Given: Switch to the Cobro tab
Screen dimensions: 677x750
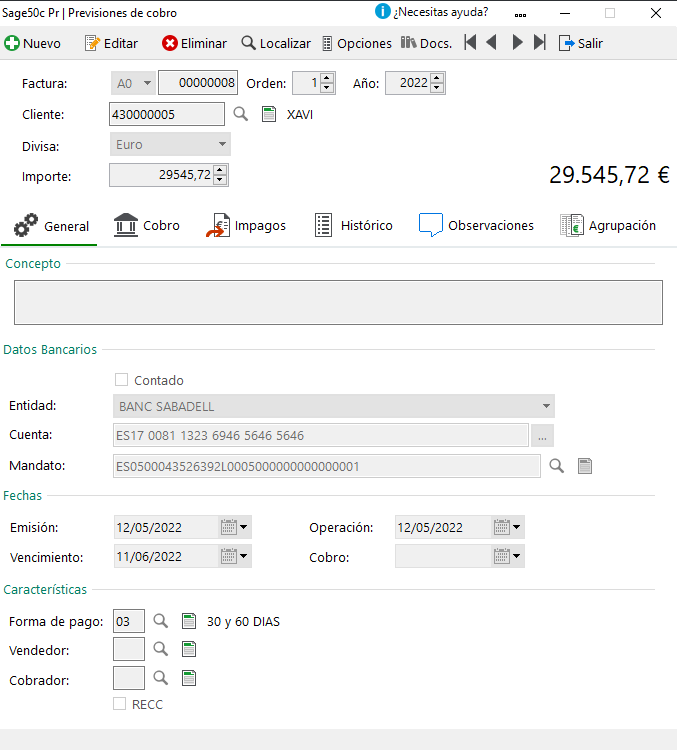Looking at the screenshot, I should [147, 225].
